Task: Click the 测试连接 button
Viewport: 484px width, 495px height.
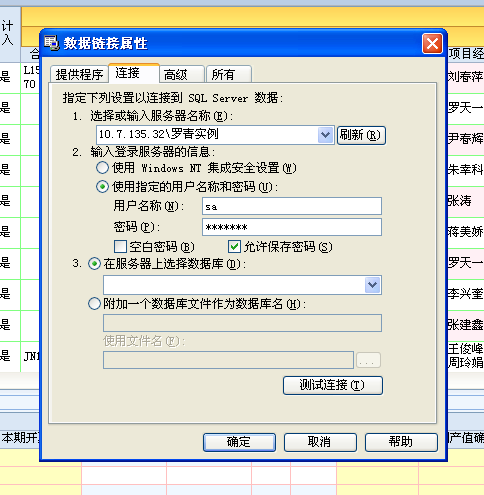Action: pos(333,385)
